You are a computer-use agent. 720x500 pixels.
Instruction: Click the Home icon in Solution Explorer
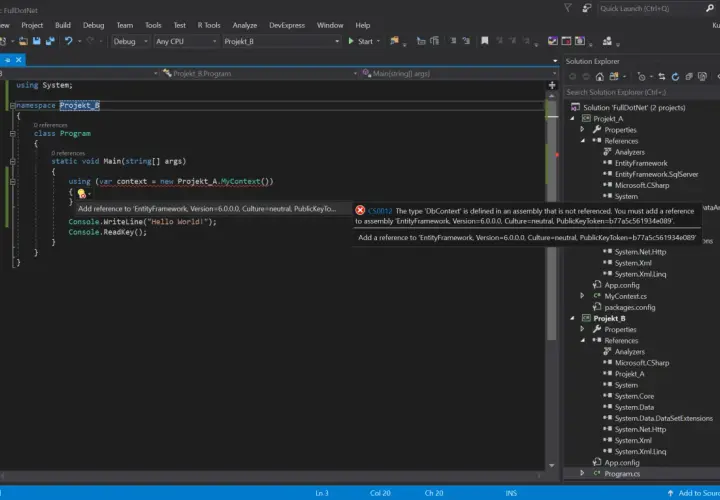[600, 77]
